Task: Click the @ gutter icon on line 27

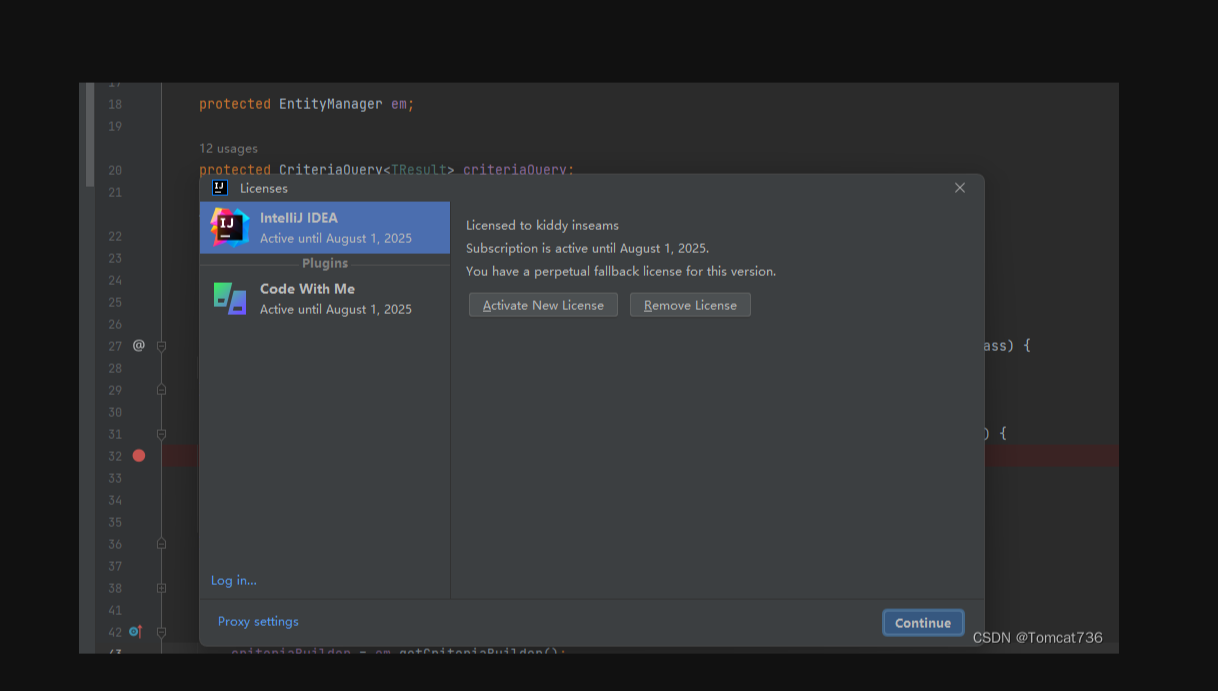Action: [x=139, y=345]
